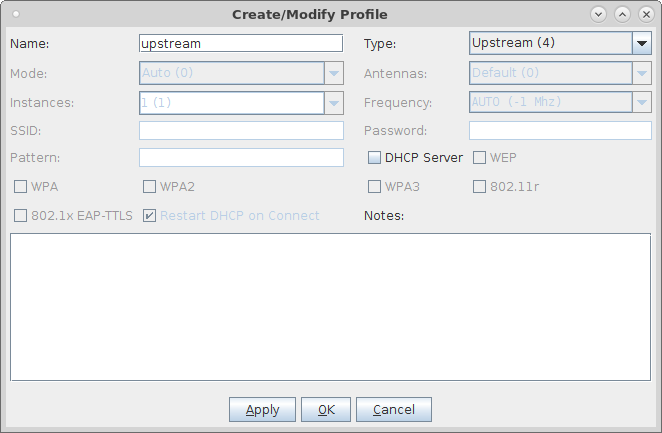Expand the Antennas dropdown

point(641,74)
